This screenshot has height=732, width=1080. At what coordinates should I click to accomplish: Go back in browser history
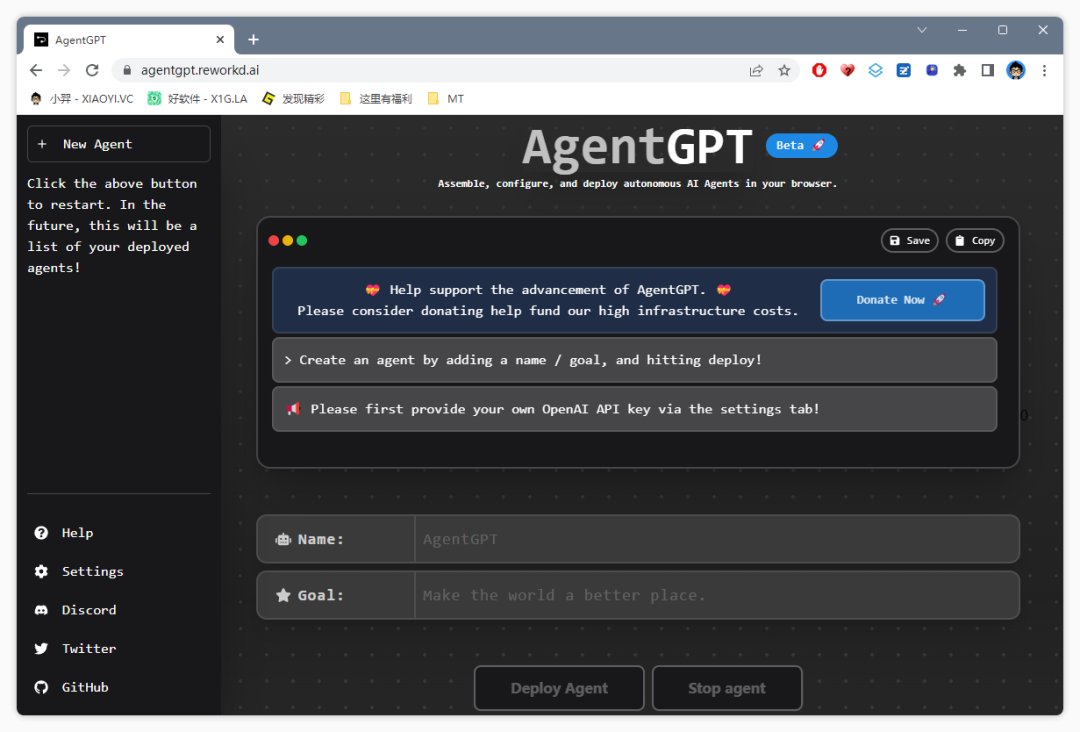pyautogui.click(x=36, y=70)
